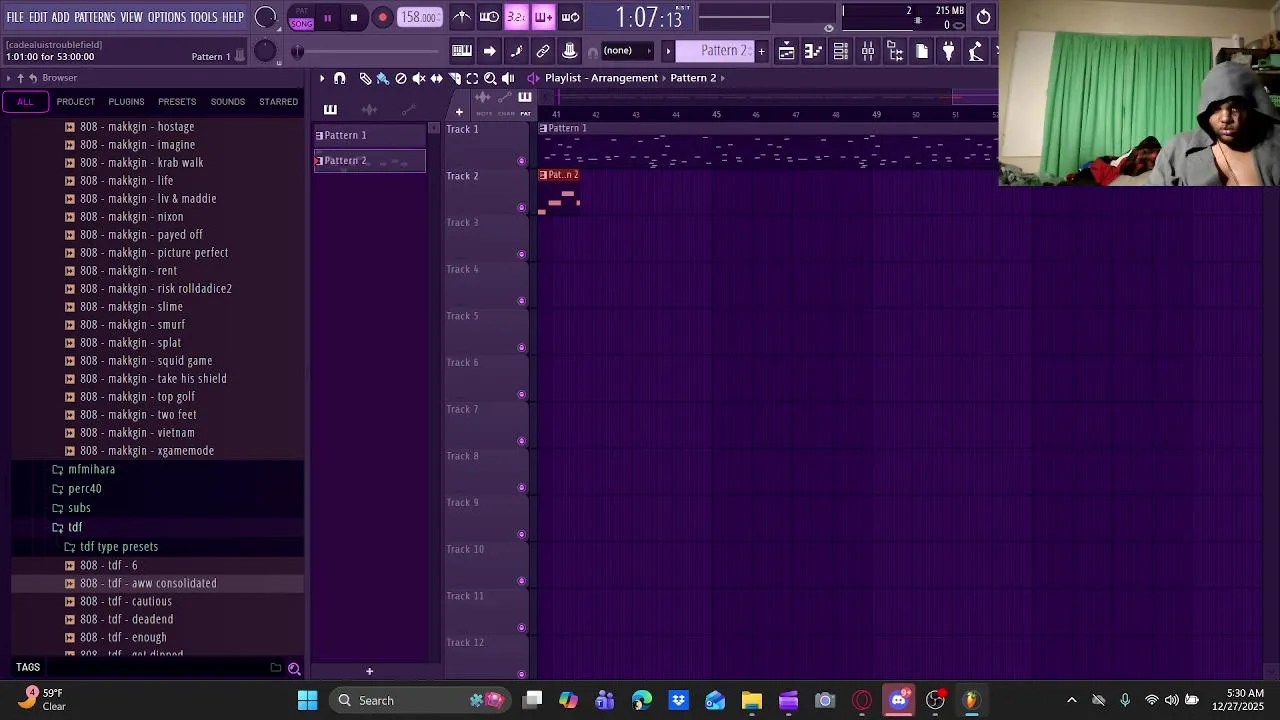
Task: Toggle the overdub/blend recording button
Action: pos(543,17)
